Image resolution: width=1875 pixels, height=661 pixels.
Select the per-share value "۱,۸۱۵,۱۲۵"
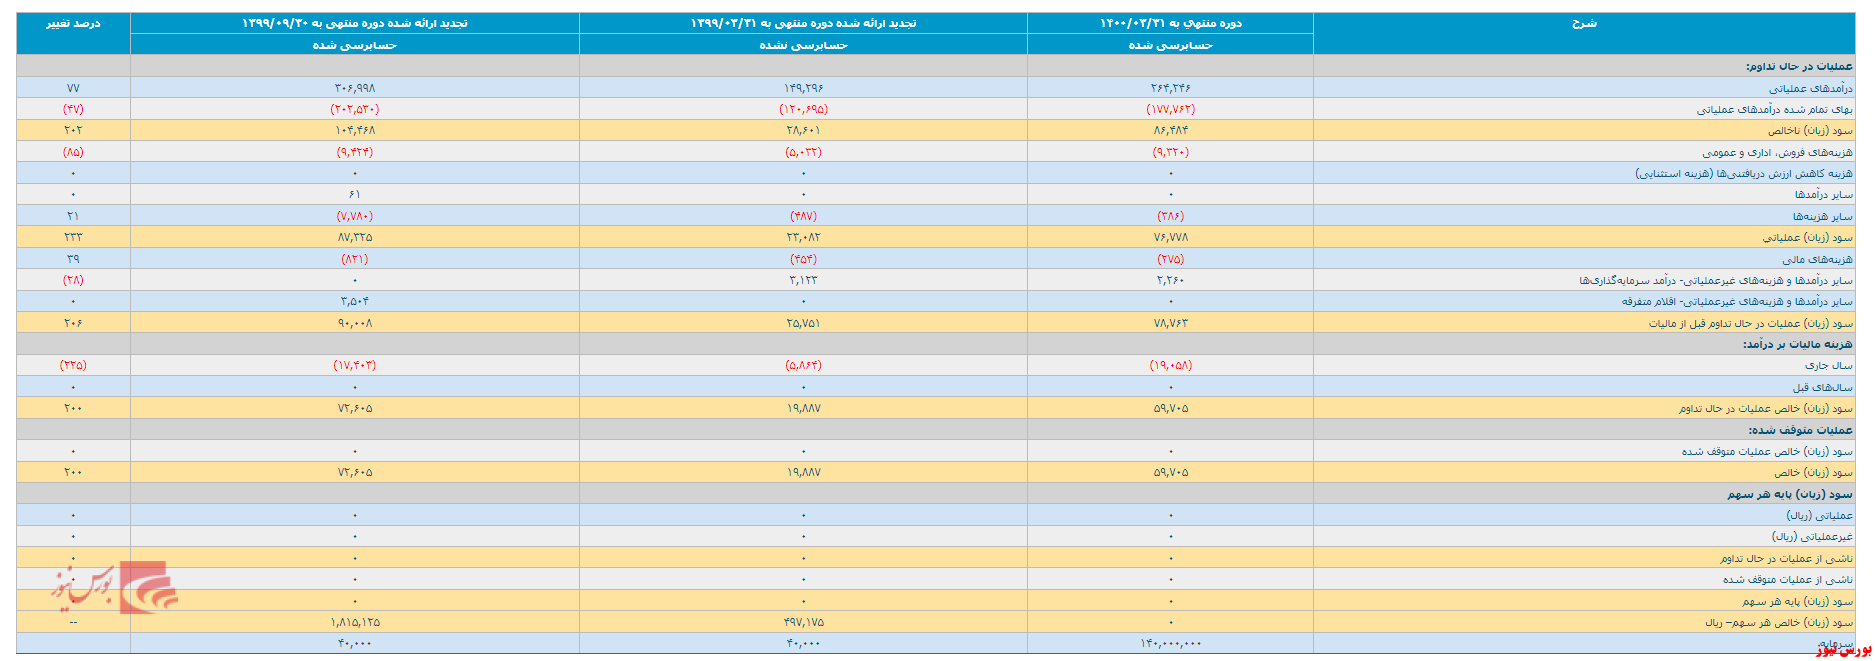[x=355, y=622]
